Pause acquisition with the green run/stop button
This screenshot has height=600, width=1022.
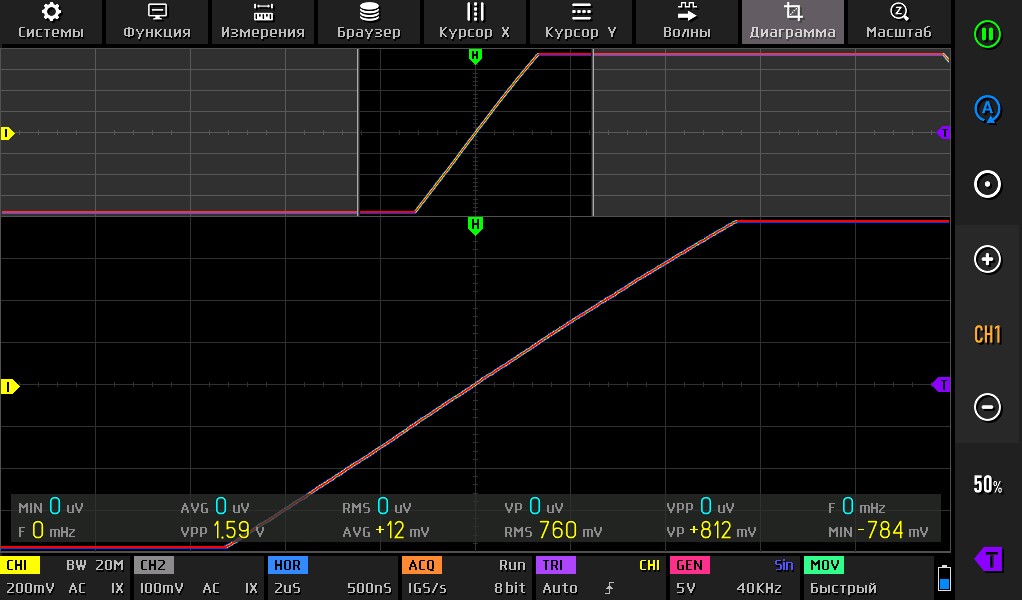987,34
